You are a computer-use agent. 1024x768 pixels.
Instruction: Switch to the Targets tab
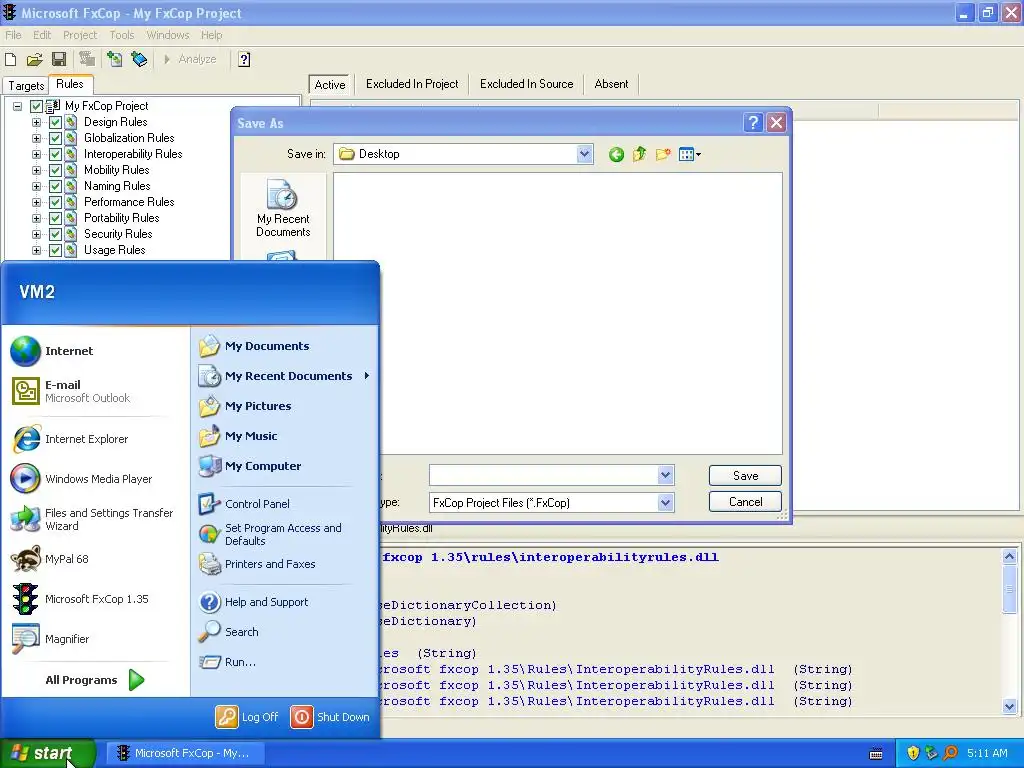(26, 86)
